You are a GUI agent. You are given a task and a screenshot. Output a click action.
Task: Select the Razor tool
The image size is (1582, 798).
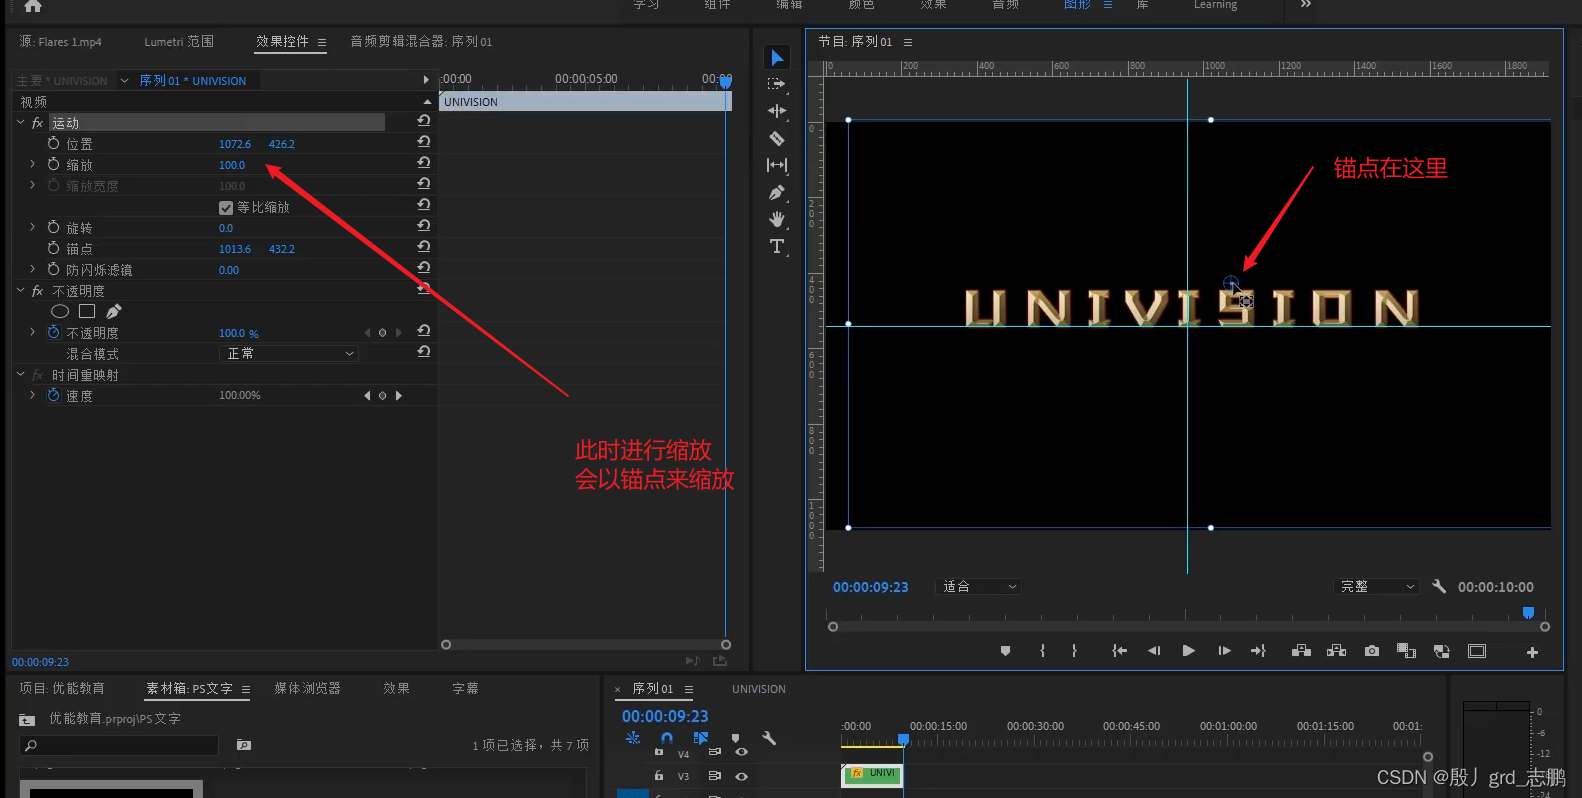777,138
